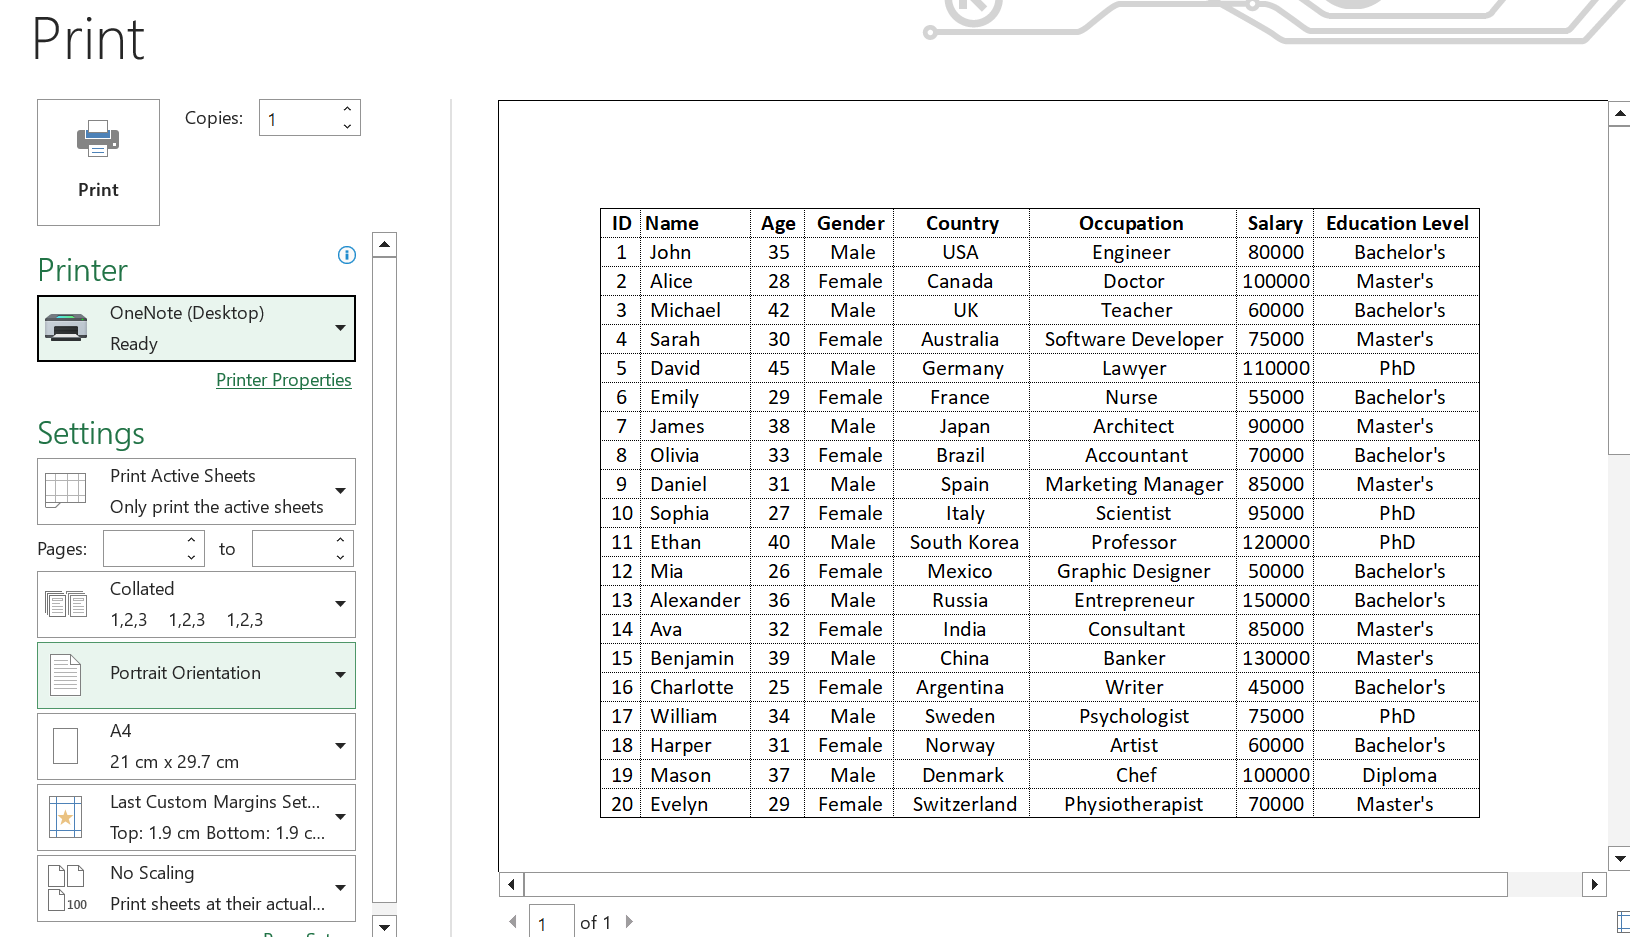Go to previous preview page arrow
The height and width of the screenshot is (937, 1630).
pyautogui.click(x=513, y=922)
